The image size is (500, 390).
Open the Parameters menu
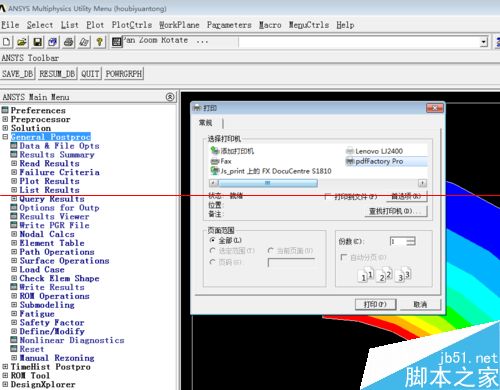click(x=229, y=25)
